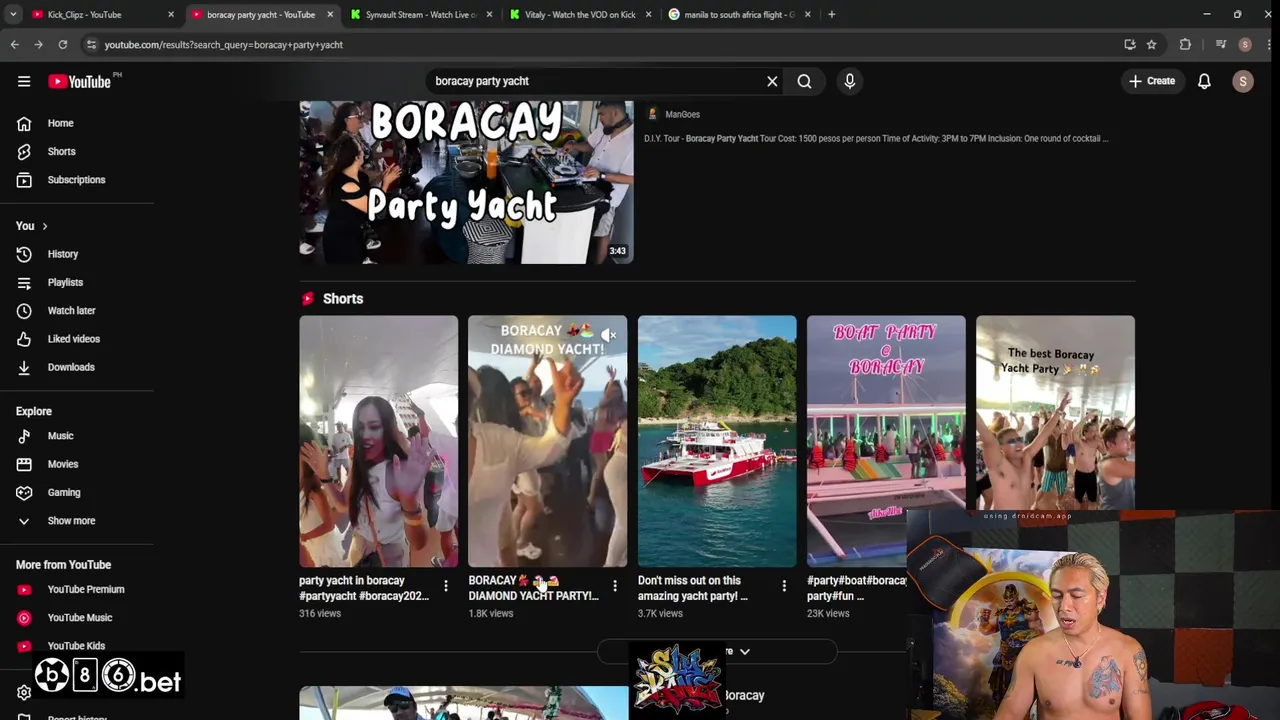Image resolution: width=1280 pixels, height=720 pixels.
Task: Play short 'party yacht in boracay'
Action: click(378, 441)
